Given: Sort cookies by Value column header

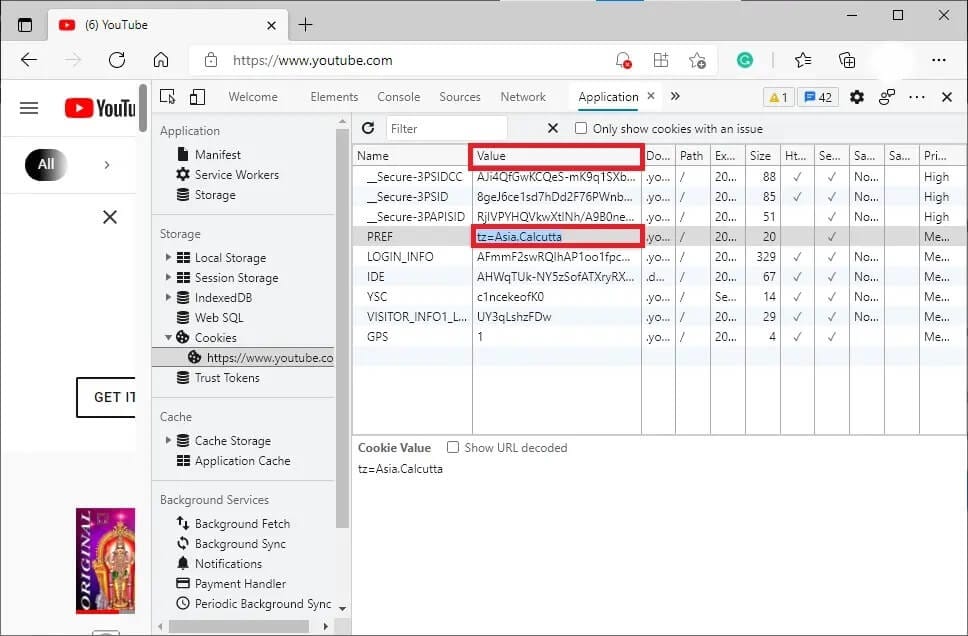Looking at the screenshot, I should pyautogui.click(x=556, y=156).
